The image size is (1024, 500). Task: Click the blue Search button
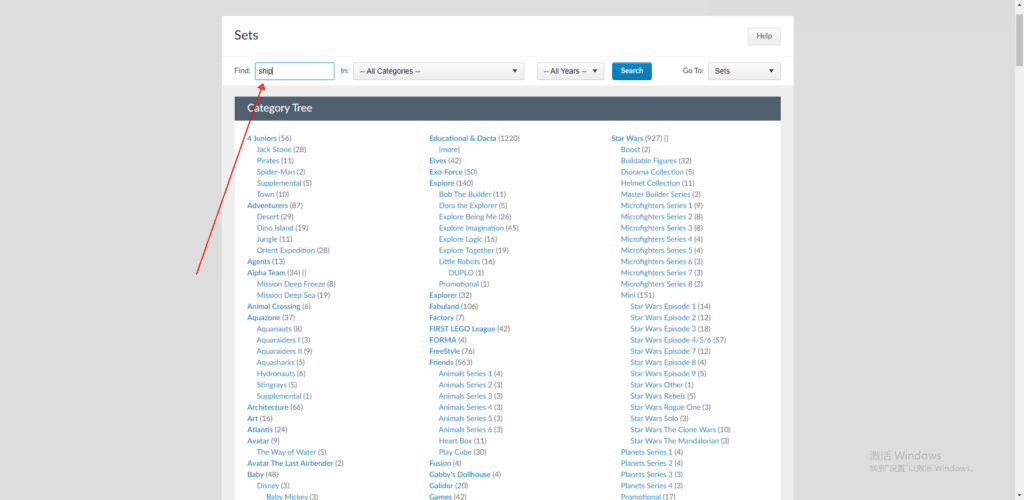click(632, 70)
